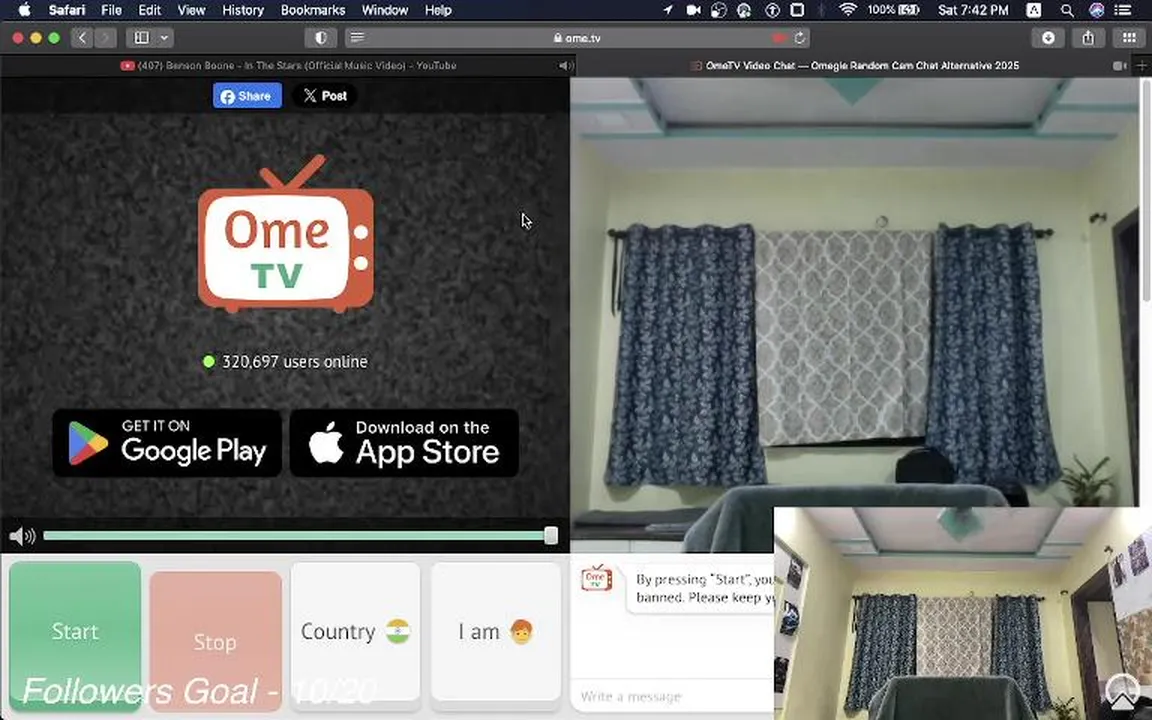Reload the page with the refresh icon
The width and height of the screenshot is (1152, 720).
coord(799,37)
